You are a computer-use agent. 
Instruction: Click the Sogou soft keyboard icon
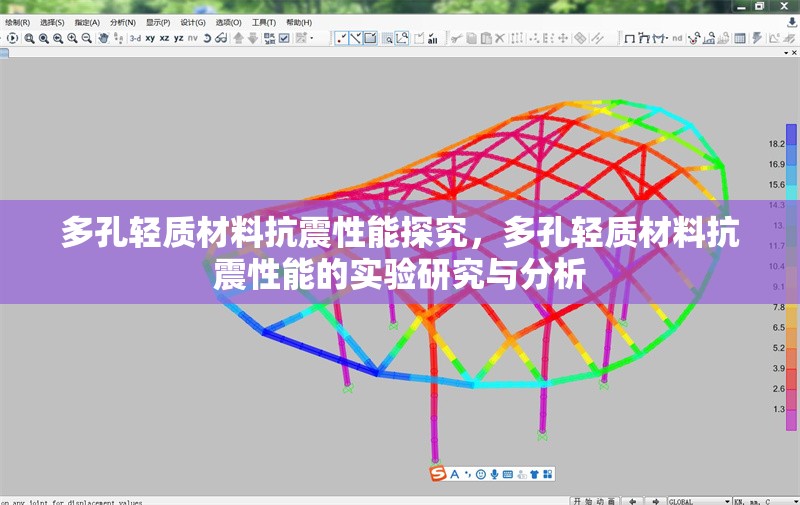coord(508,474)
